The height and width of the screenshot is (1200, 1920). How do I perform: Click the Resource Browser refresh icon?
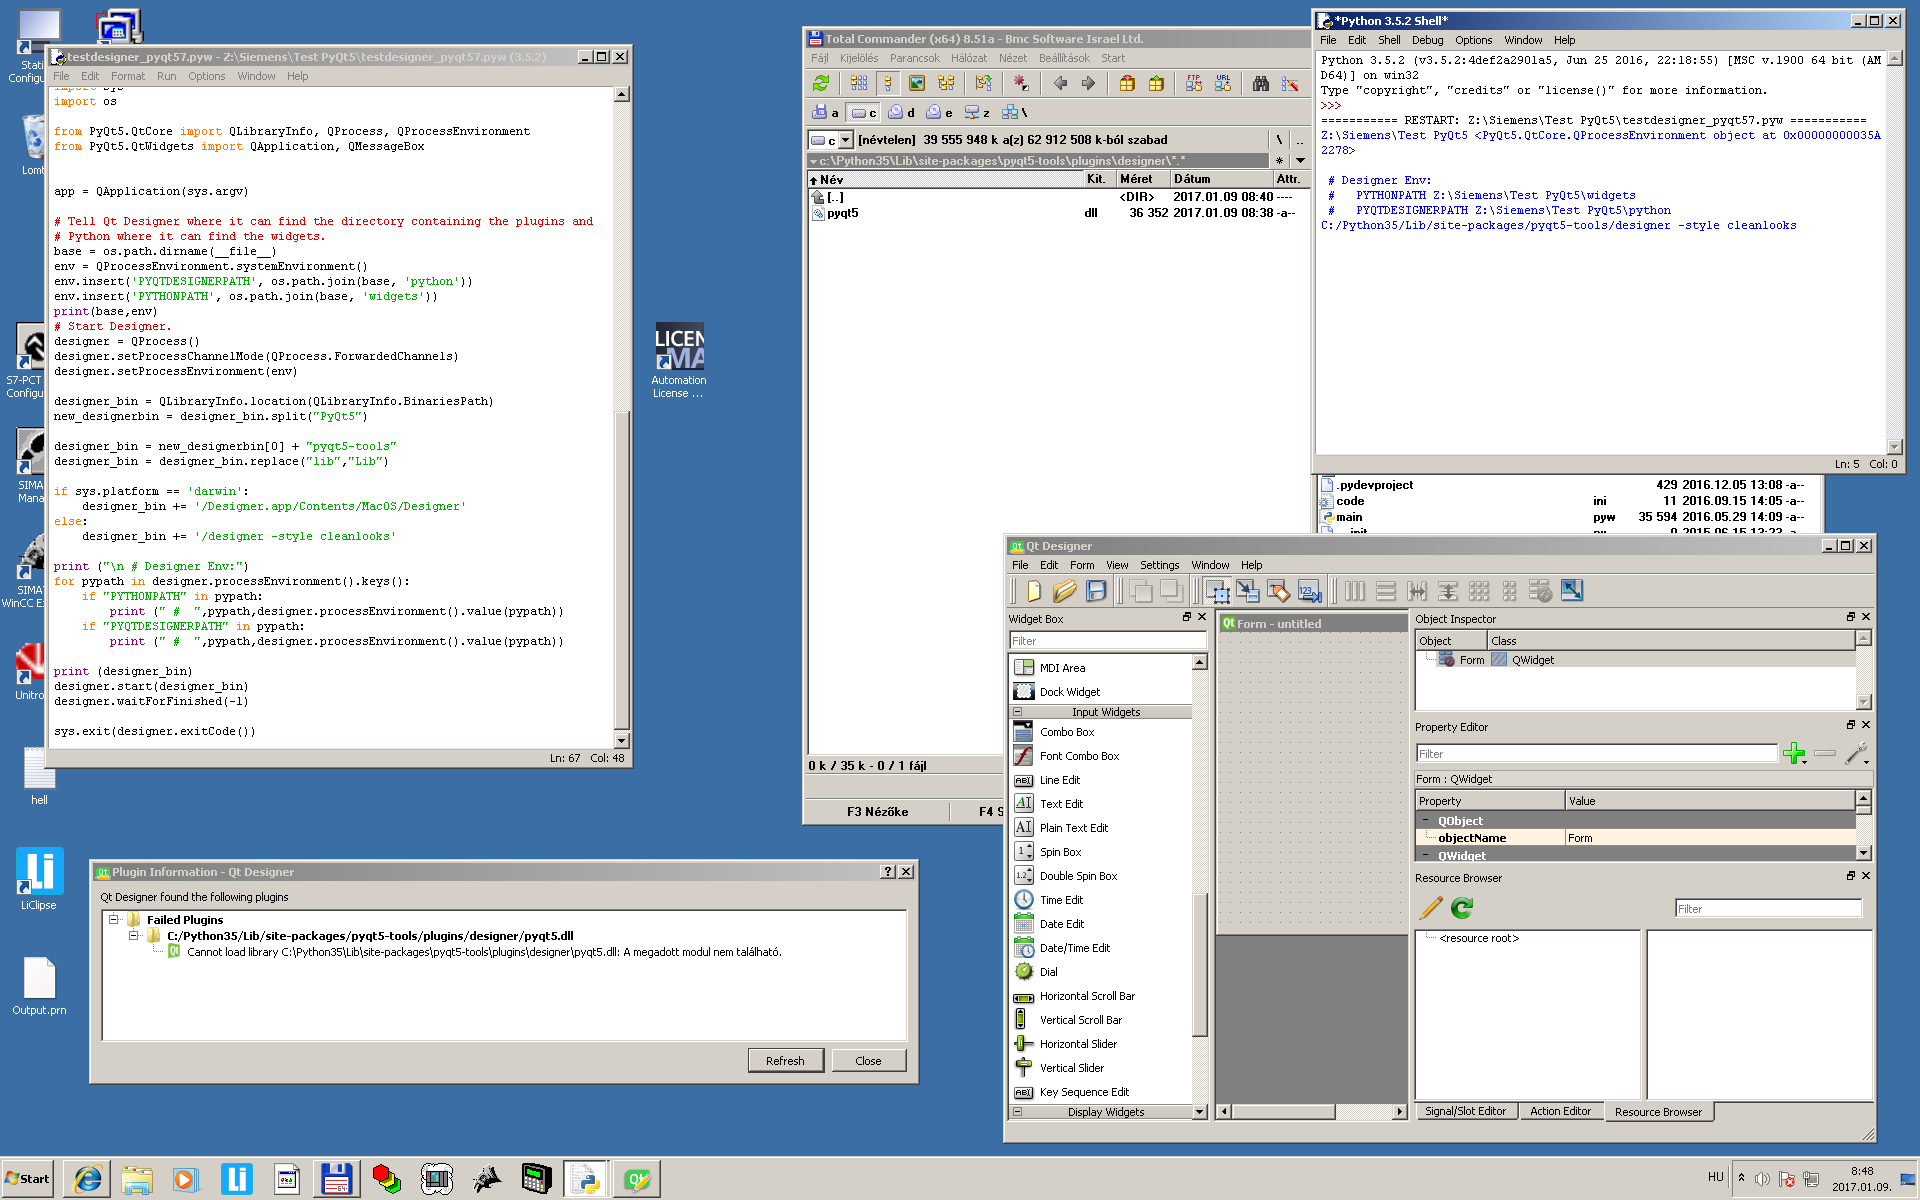pyautogui.click(x=1460, y=908)
